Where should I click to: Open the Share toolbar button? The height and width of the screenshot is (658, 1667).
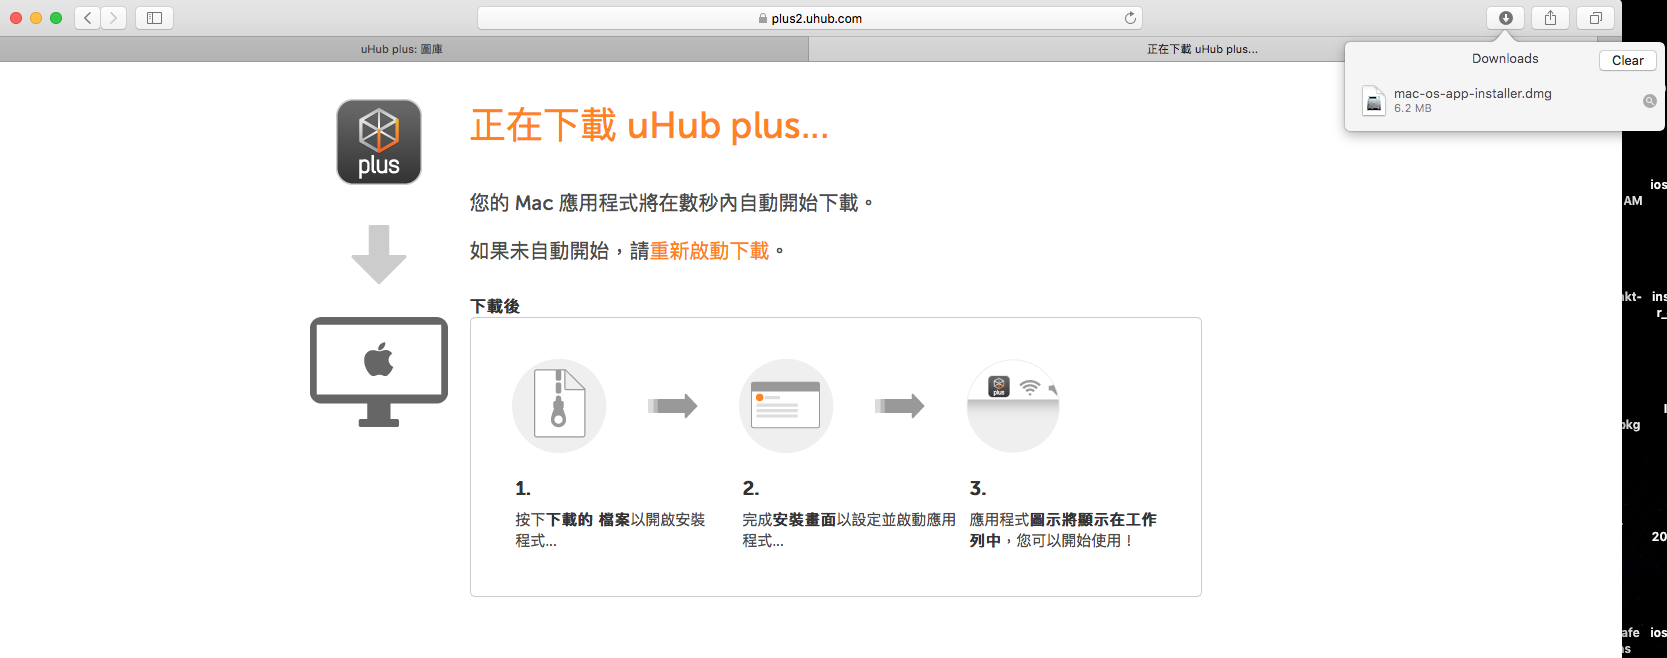pos(1550,18)
